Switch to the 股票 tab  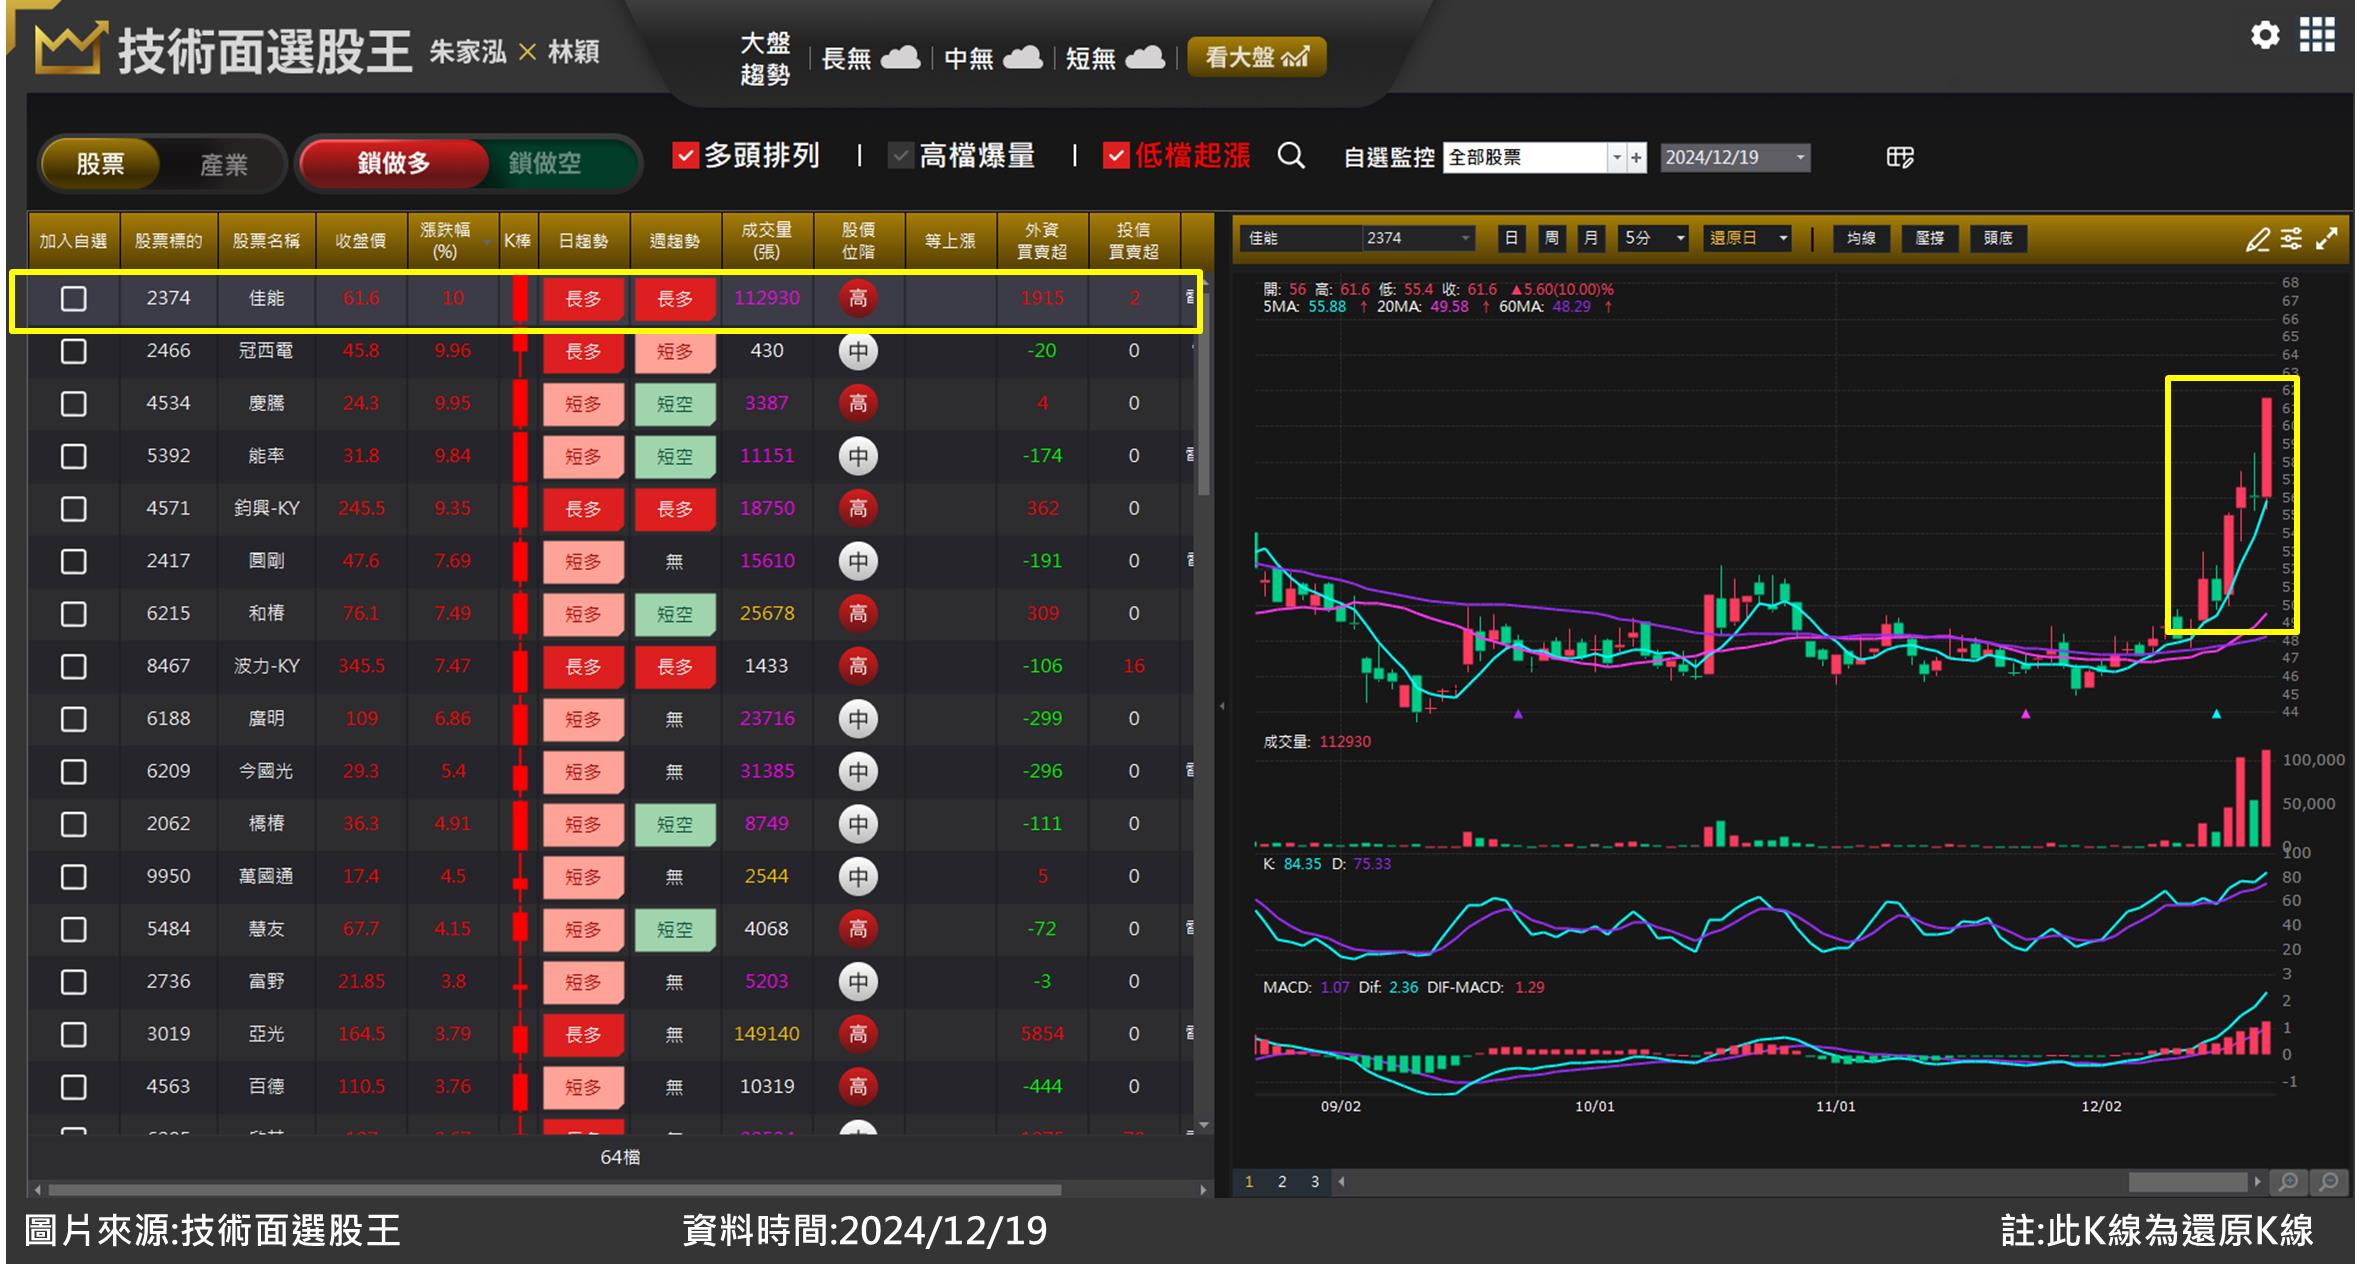[x=101, y=164]
